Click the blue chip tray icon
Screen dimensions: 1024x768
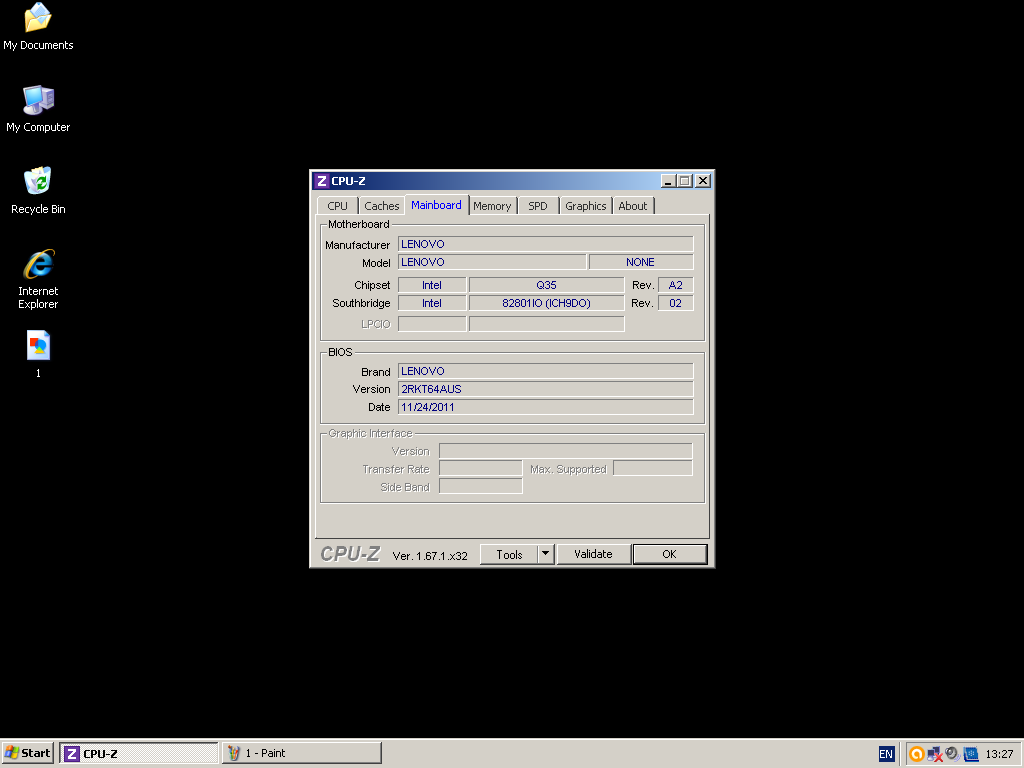(x=971, y=754)
